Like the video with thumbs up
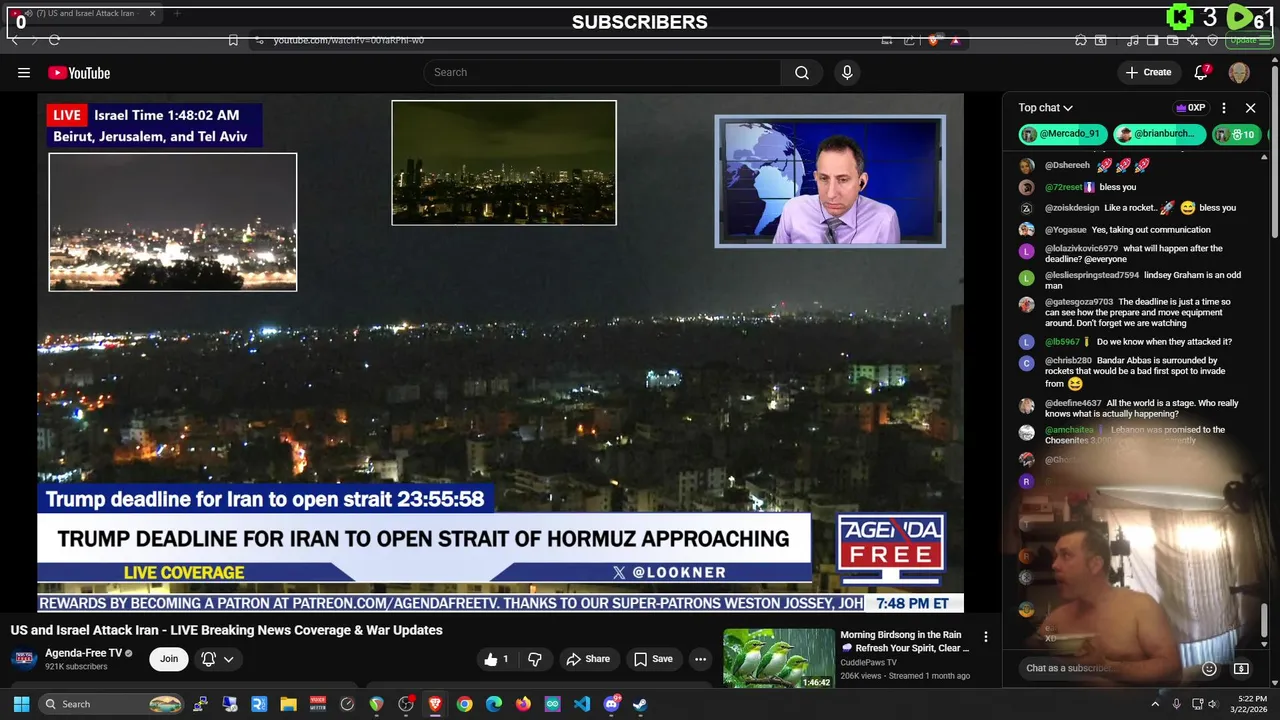This screenshot has height=720, width=1280. (x=498, y=659)
